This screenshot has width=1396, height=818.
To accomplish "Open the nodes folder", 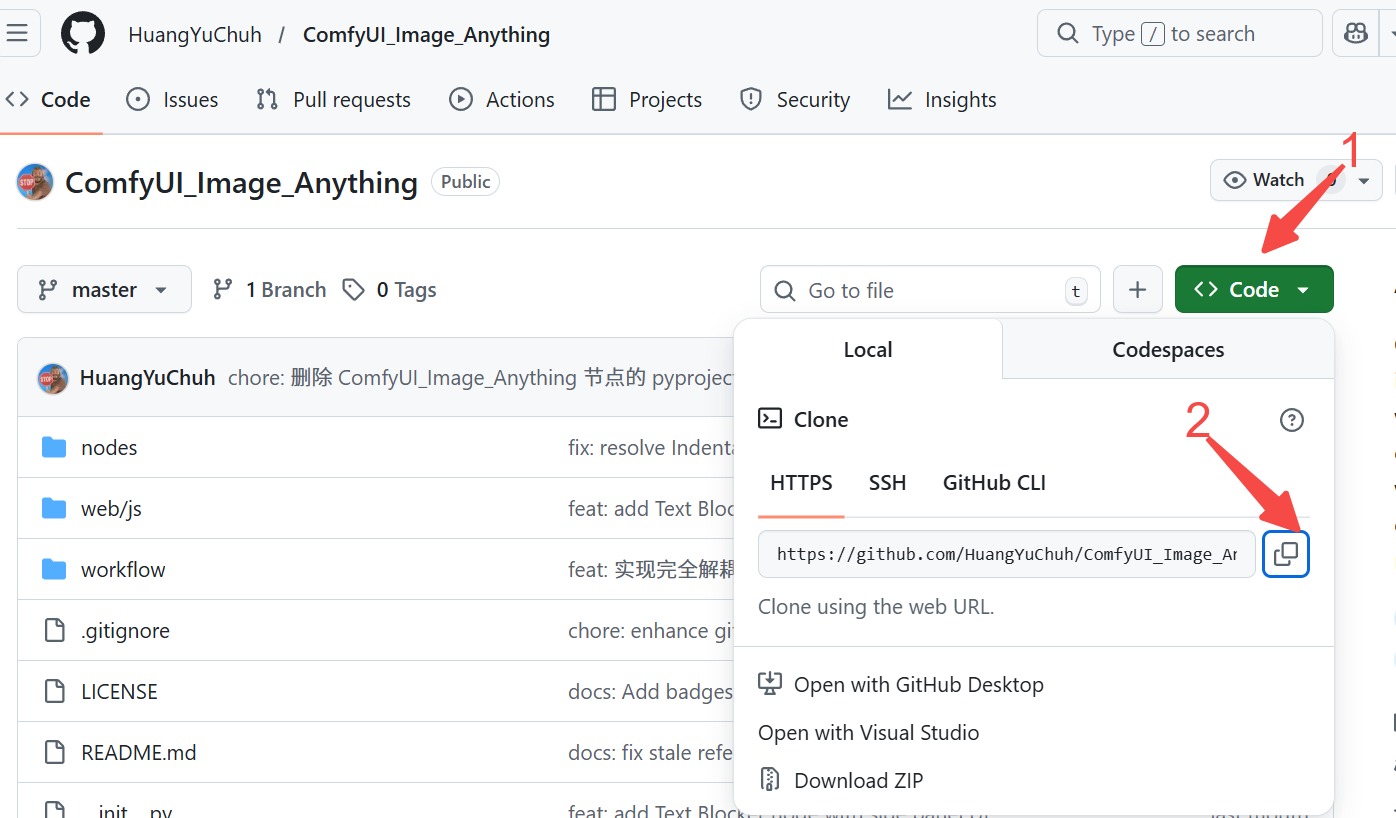I will [109, 447].
